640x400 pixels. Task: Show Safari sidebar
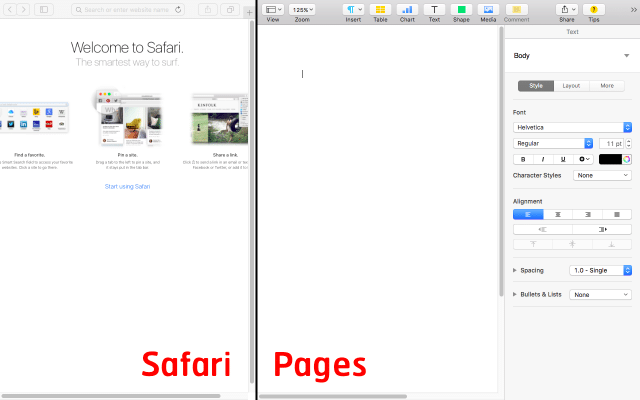(x=44, y=9)
